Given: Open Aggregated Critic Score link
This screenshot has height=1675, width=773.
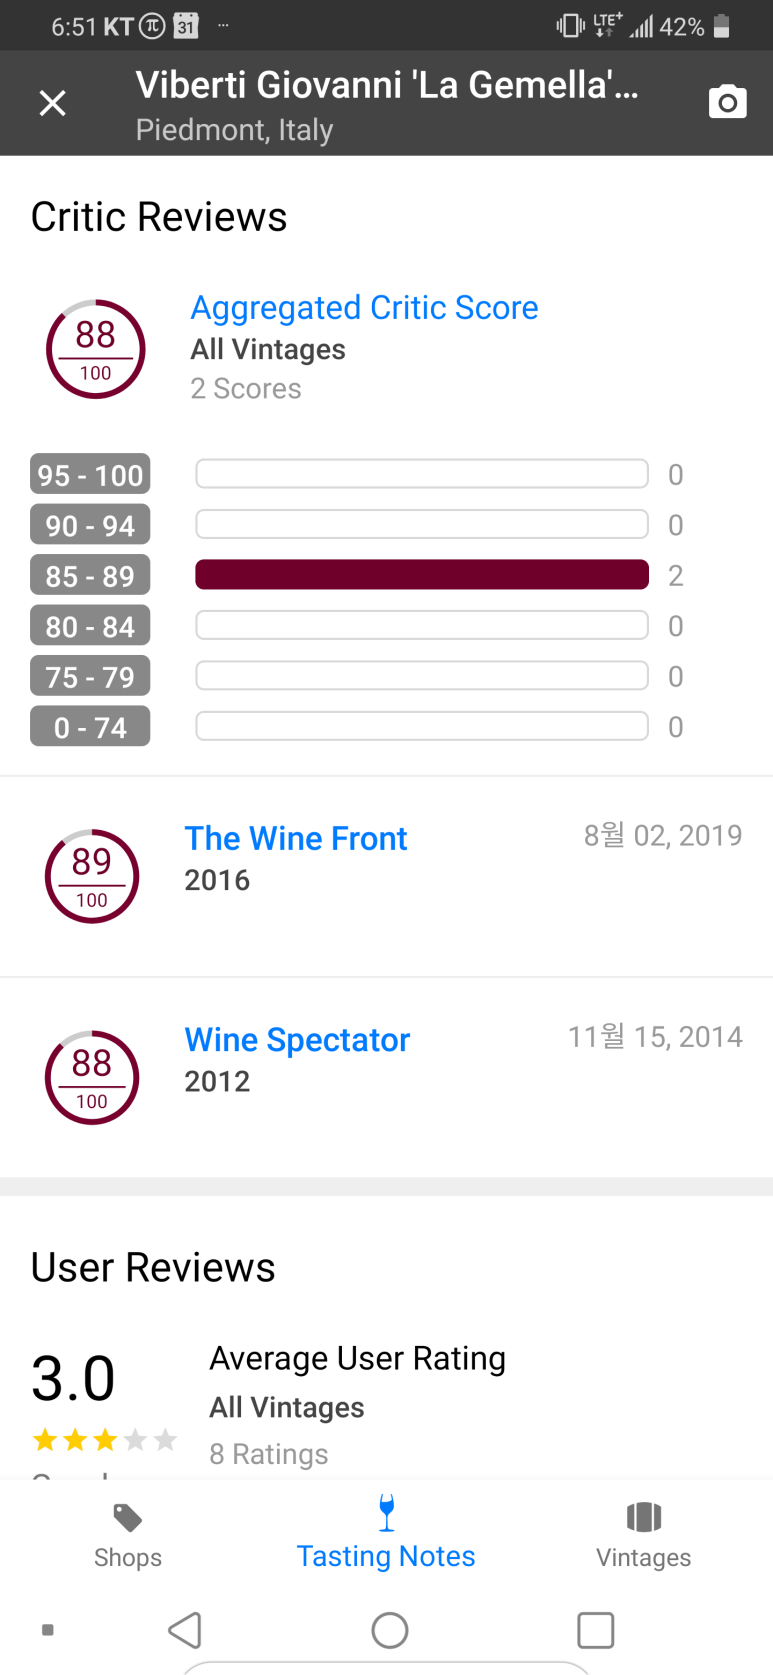Looking at the screenshot, I should (364, 308).
